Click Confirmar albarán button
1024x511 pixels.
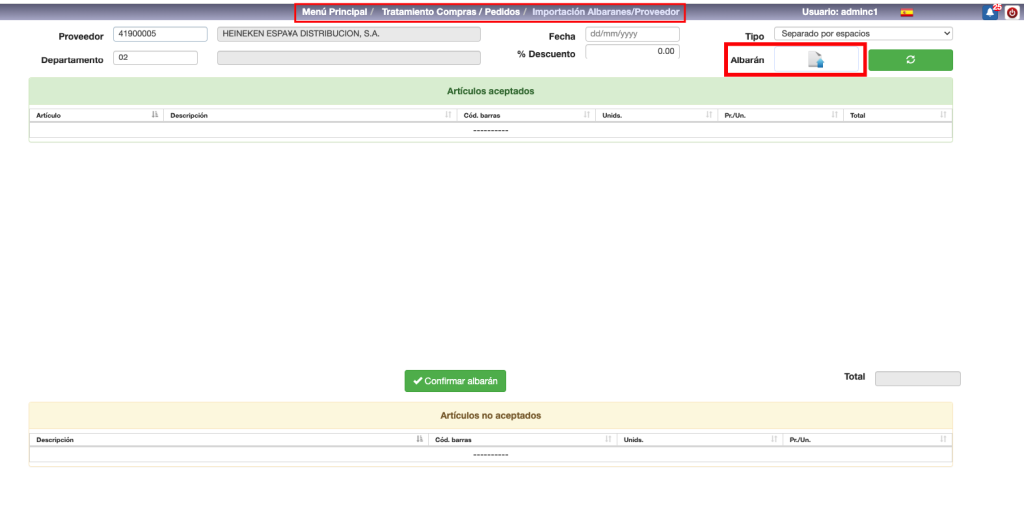pyautogui.click(x=455, y=381)
